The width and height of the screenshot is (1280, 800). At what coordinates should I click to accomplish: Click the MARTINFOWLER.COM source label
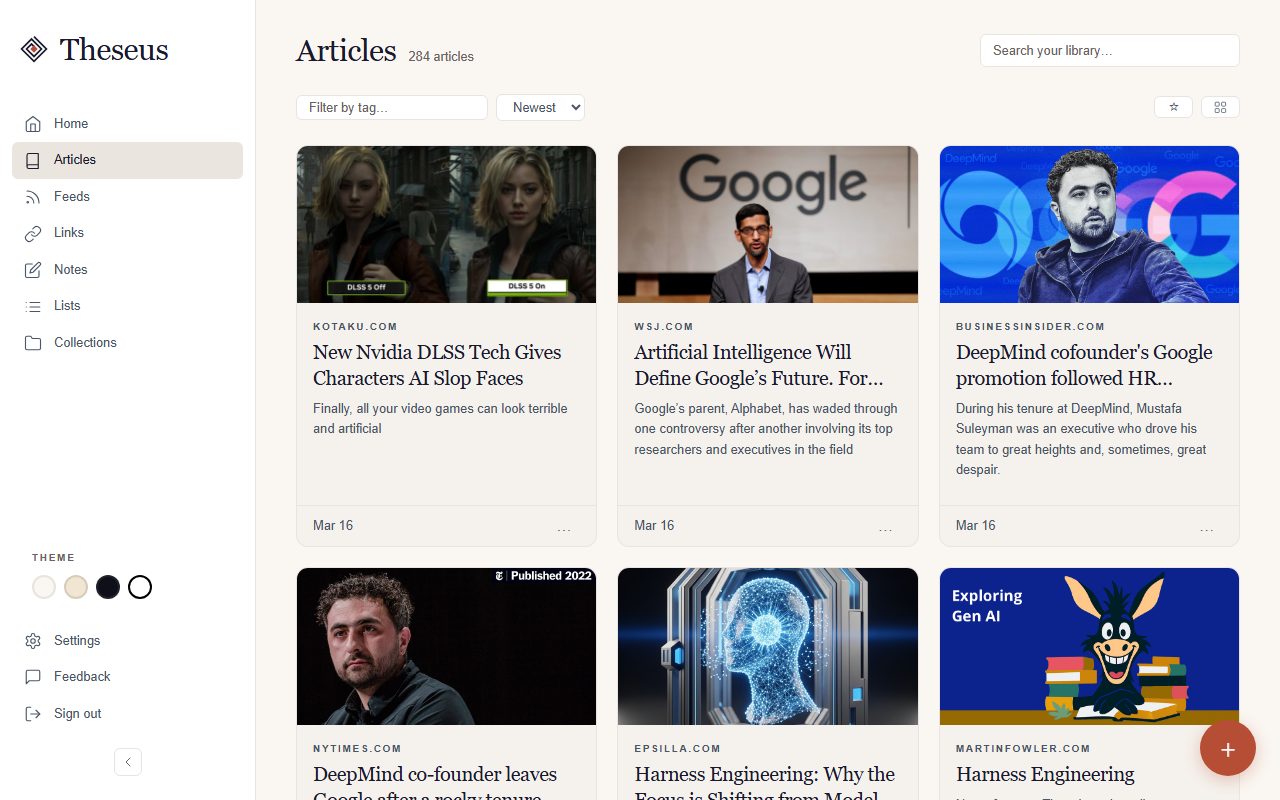point(1023,749)
